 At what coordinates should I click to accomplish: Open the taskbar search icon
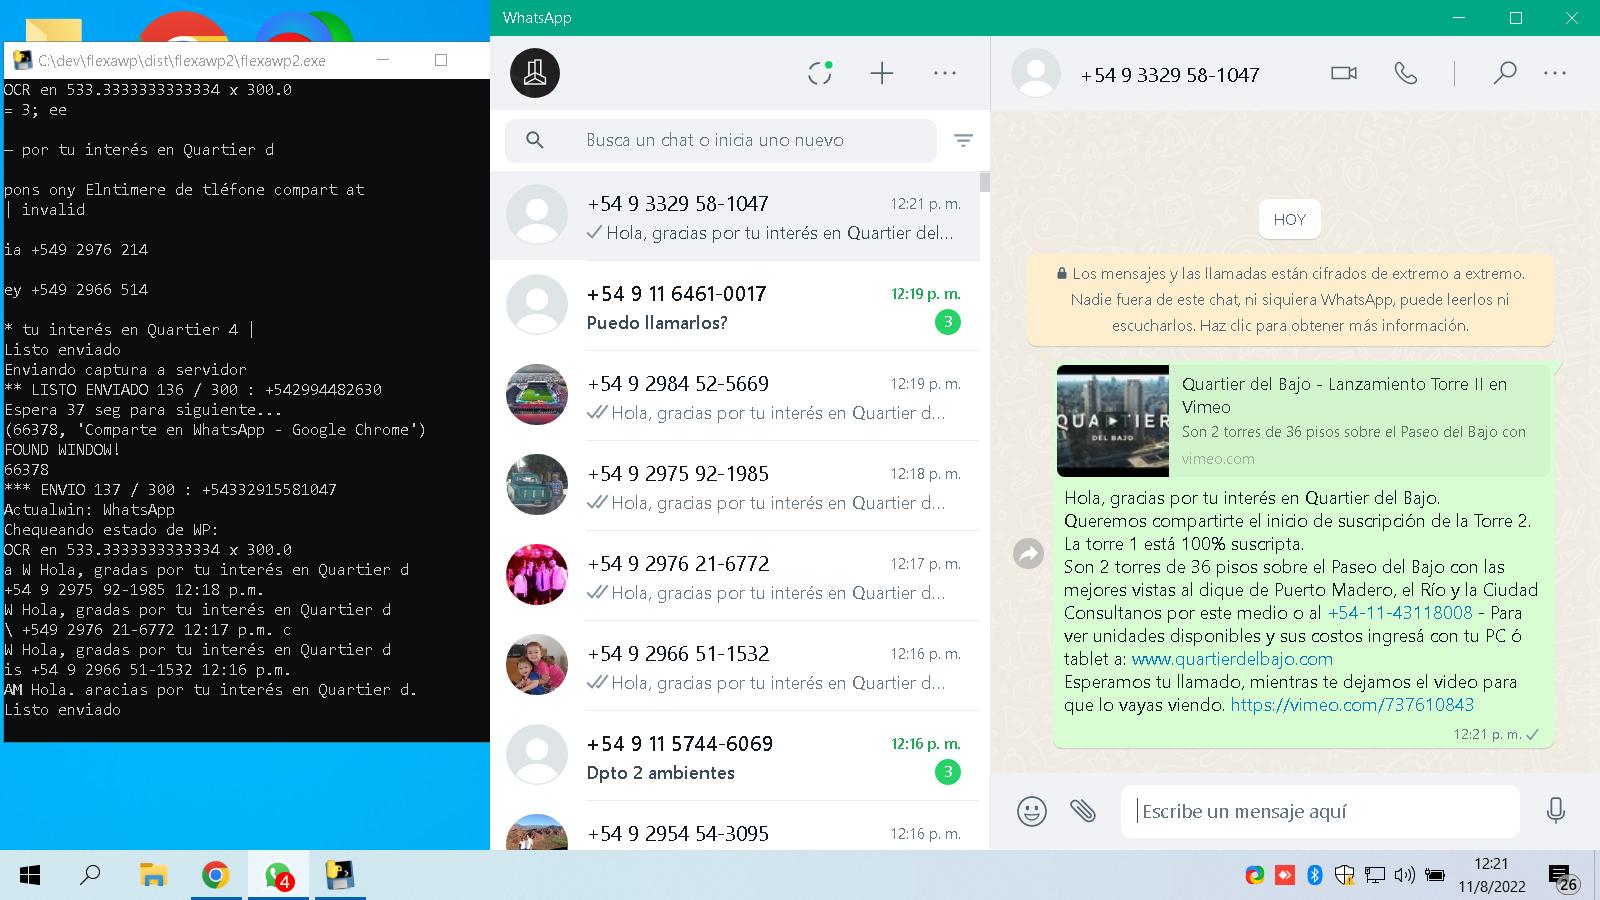point(90,875)
